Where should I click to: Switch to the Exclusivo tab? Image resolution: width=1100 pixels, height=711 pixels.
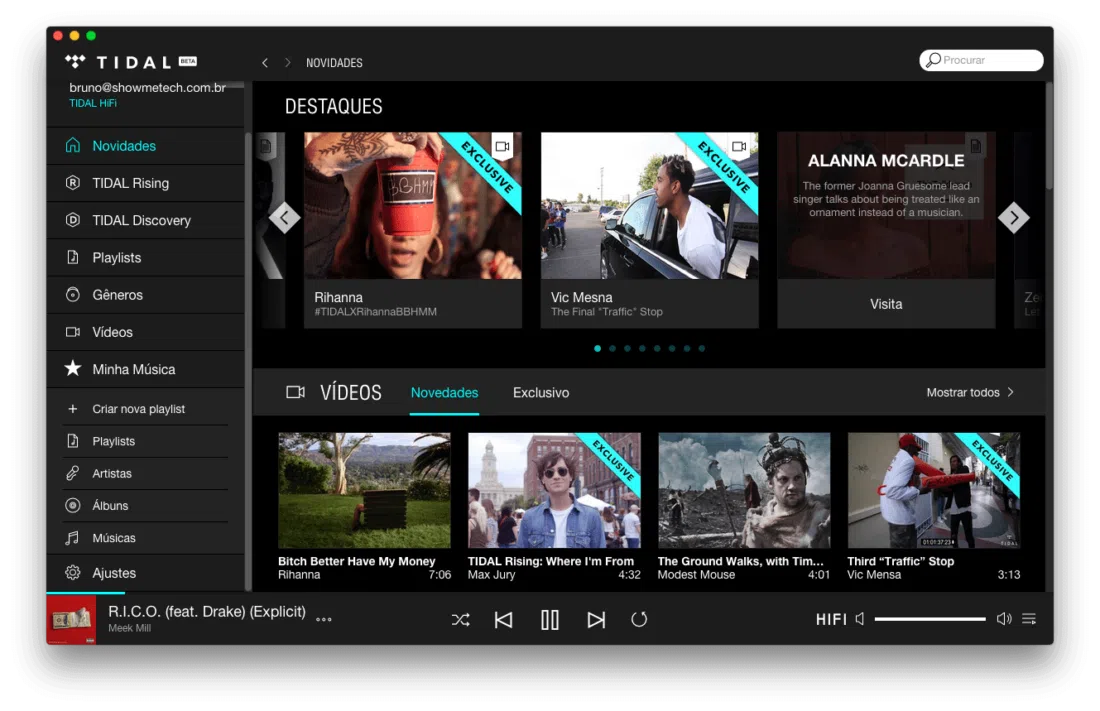tap(541, 393)
